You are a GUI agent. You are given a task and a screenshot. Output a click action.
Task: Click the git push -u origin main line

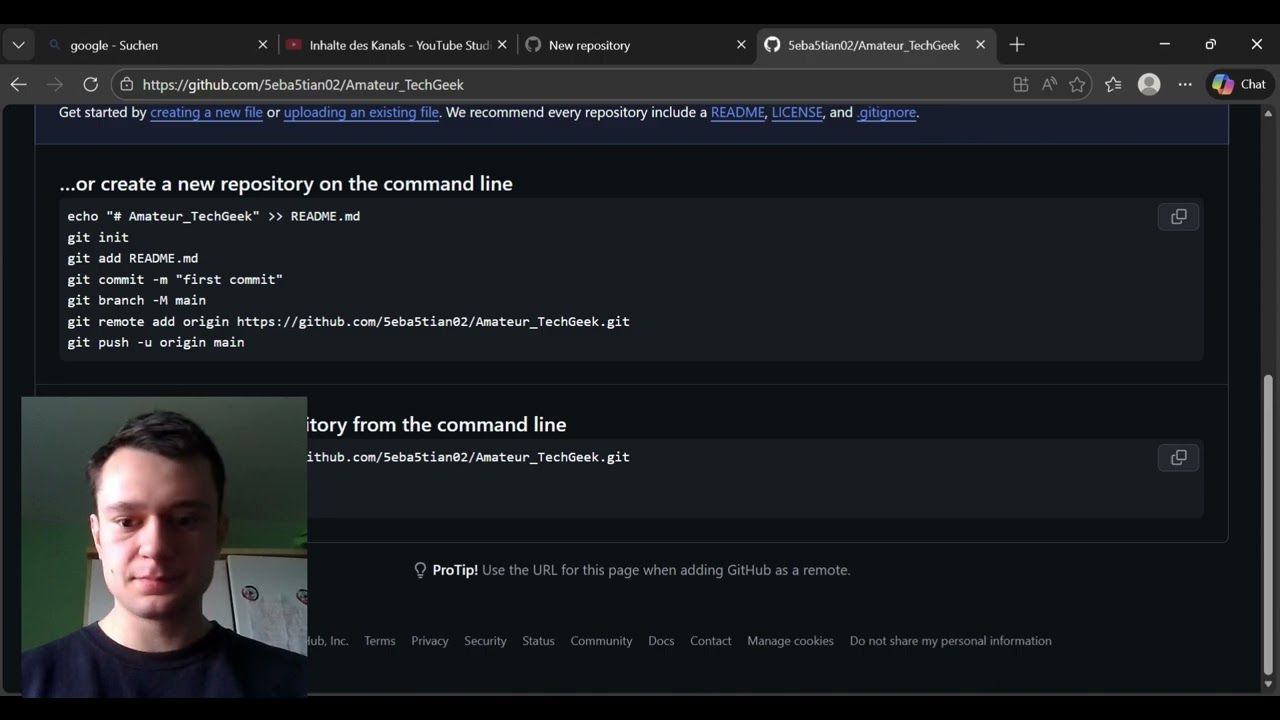pyautogui.click(x=156, y=342)
